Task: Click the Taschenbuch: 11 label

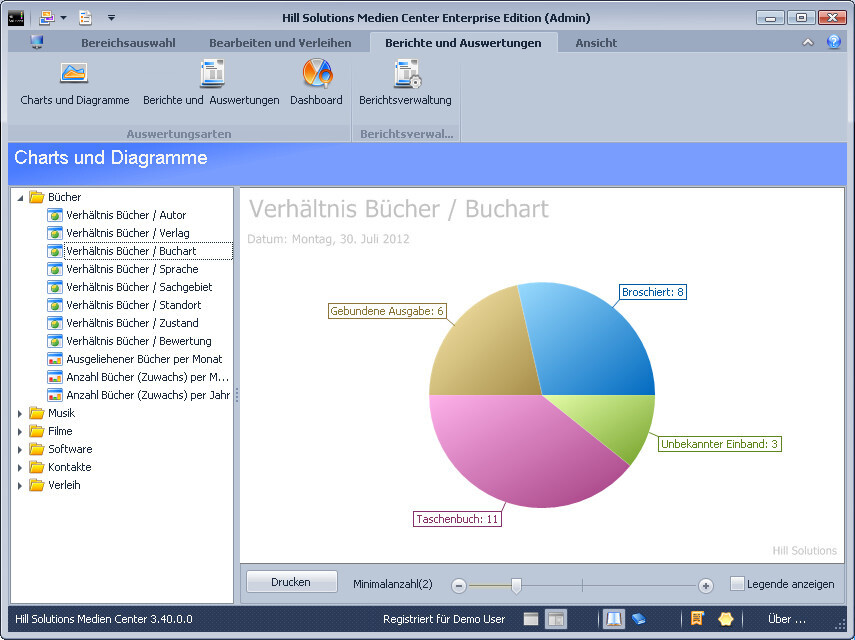Action: (457, 518)
